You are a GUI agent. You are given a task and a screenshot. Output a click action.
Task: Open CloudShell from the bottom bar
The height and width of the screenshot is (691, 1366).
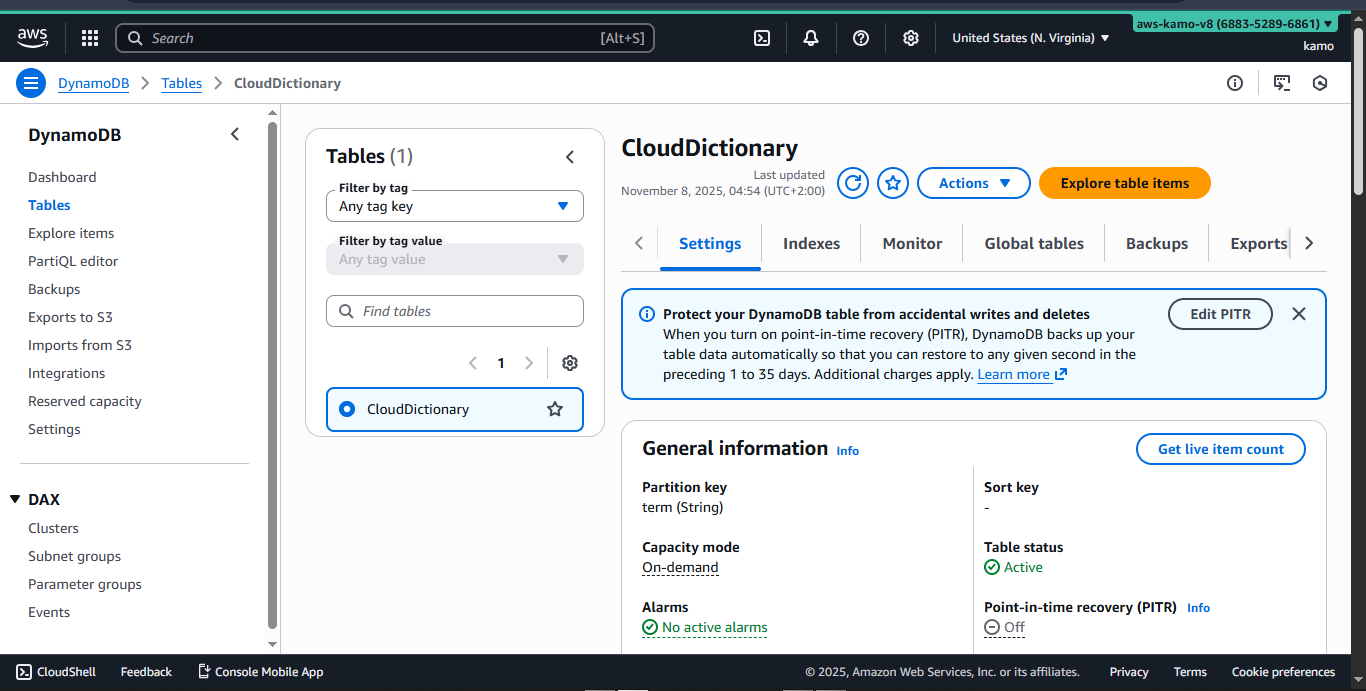coord(55,671)
